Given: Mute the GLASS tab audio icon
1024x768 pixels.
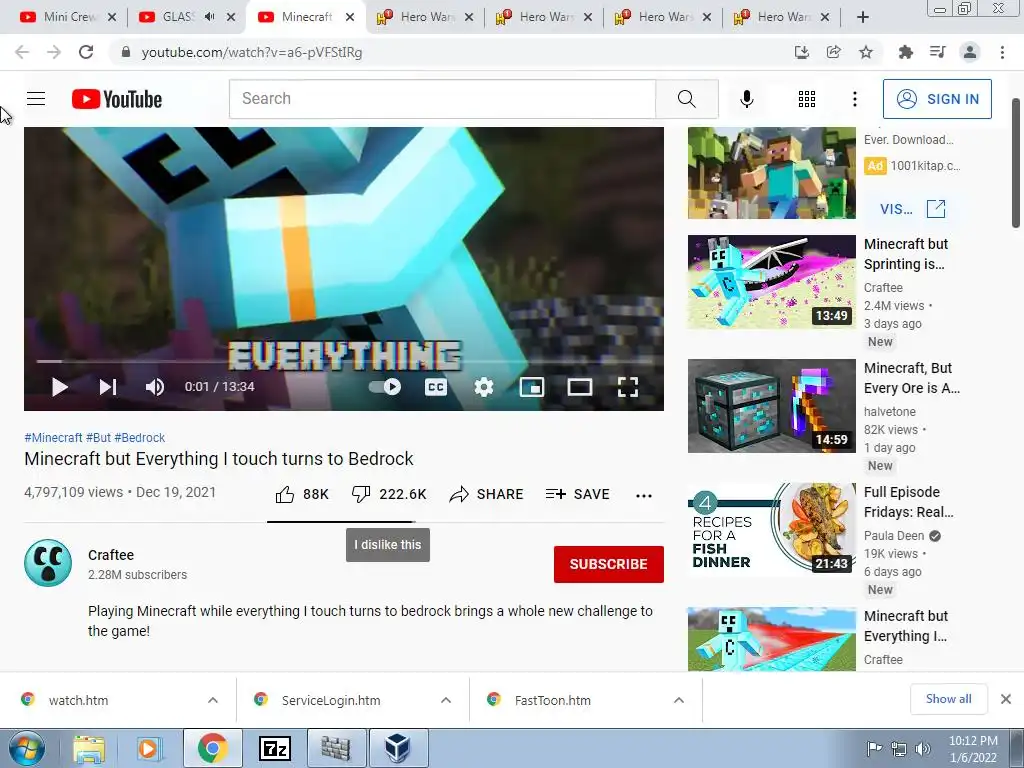Looking at the screenshot, I should (210, 17).
